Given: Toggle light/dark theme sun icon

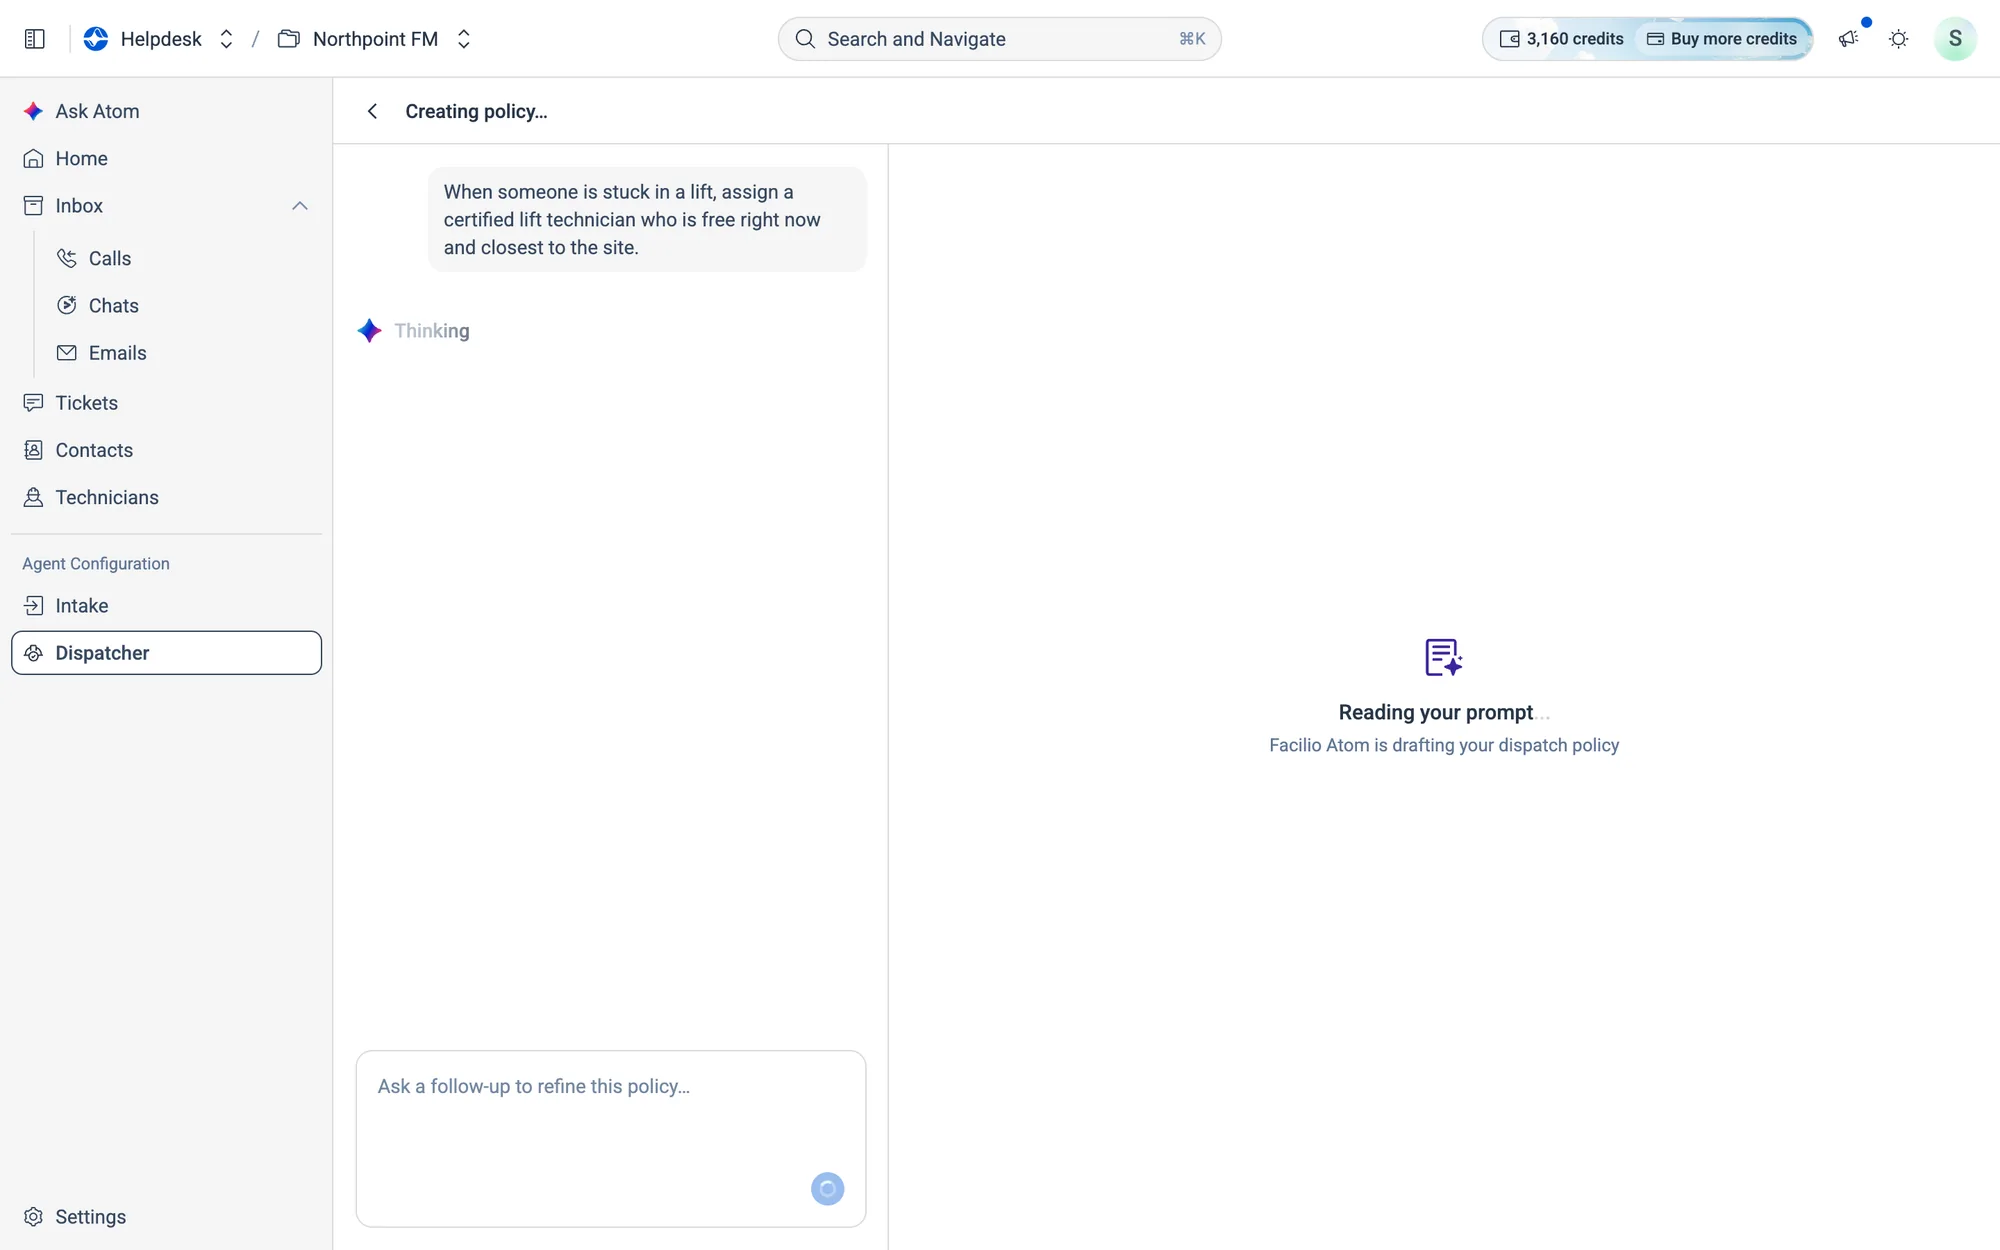Looking at the screenshot, I should [x=1898, y=39].
